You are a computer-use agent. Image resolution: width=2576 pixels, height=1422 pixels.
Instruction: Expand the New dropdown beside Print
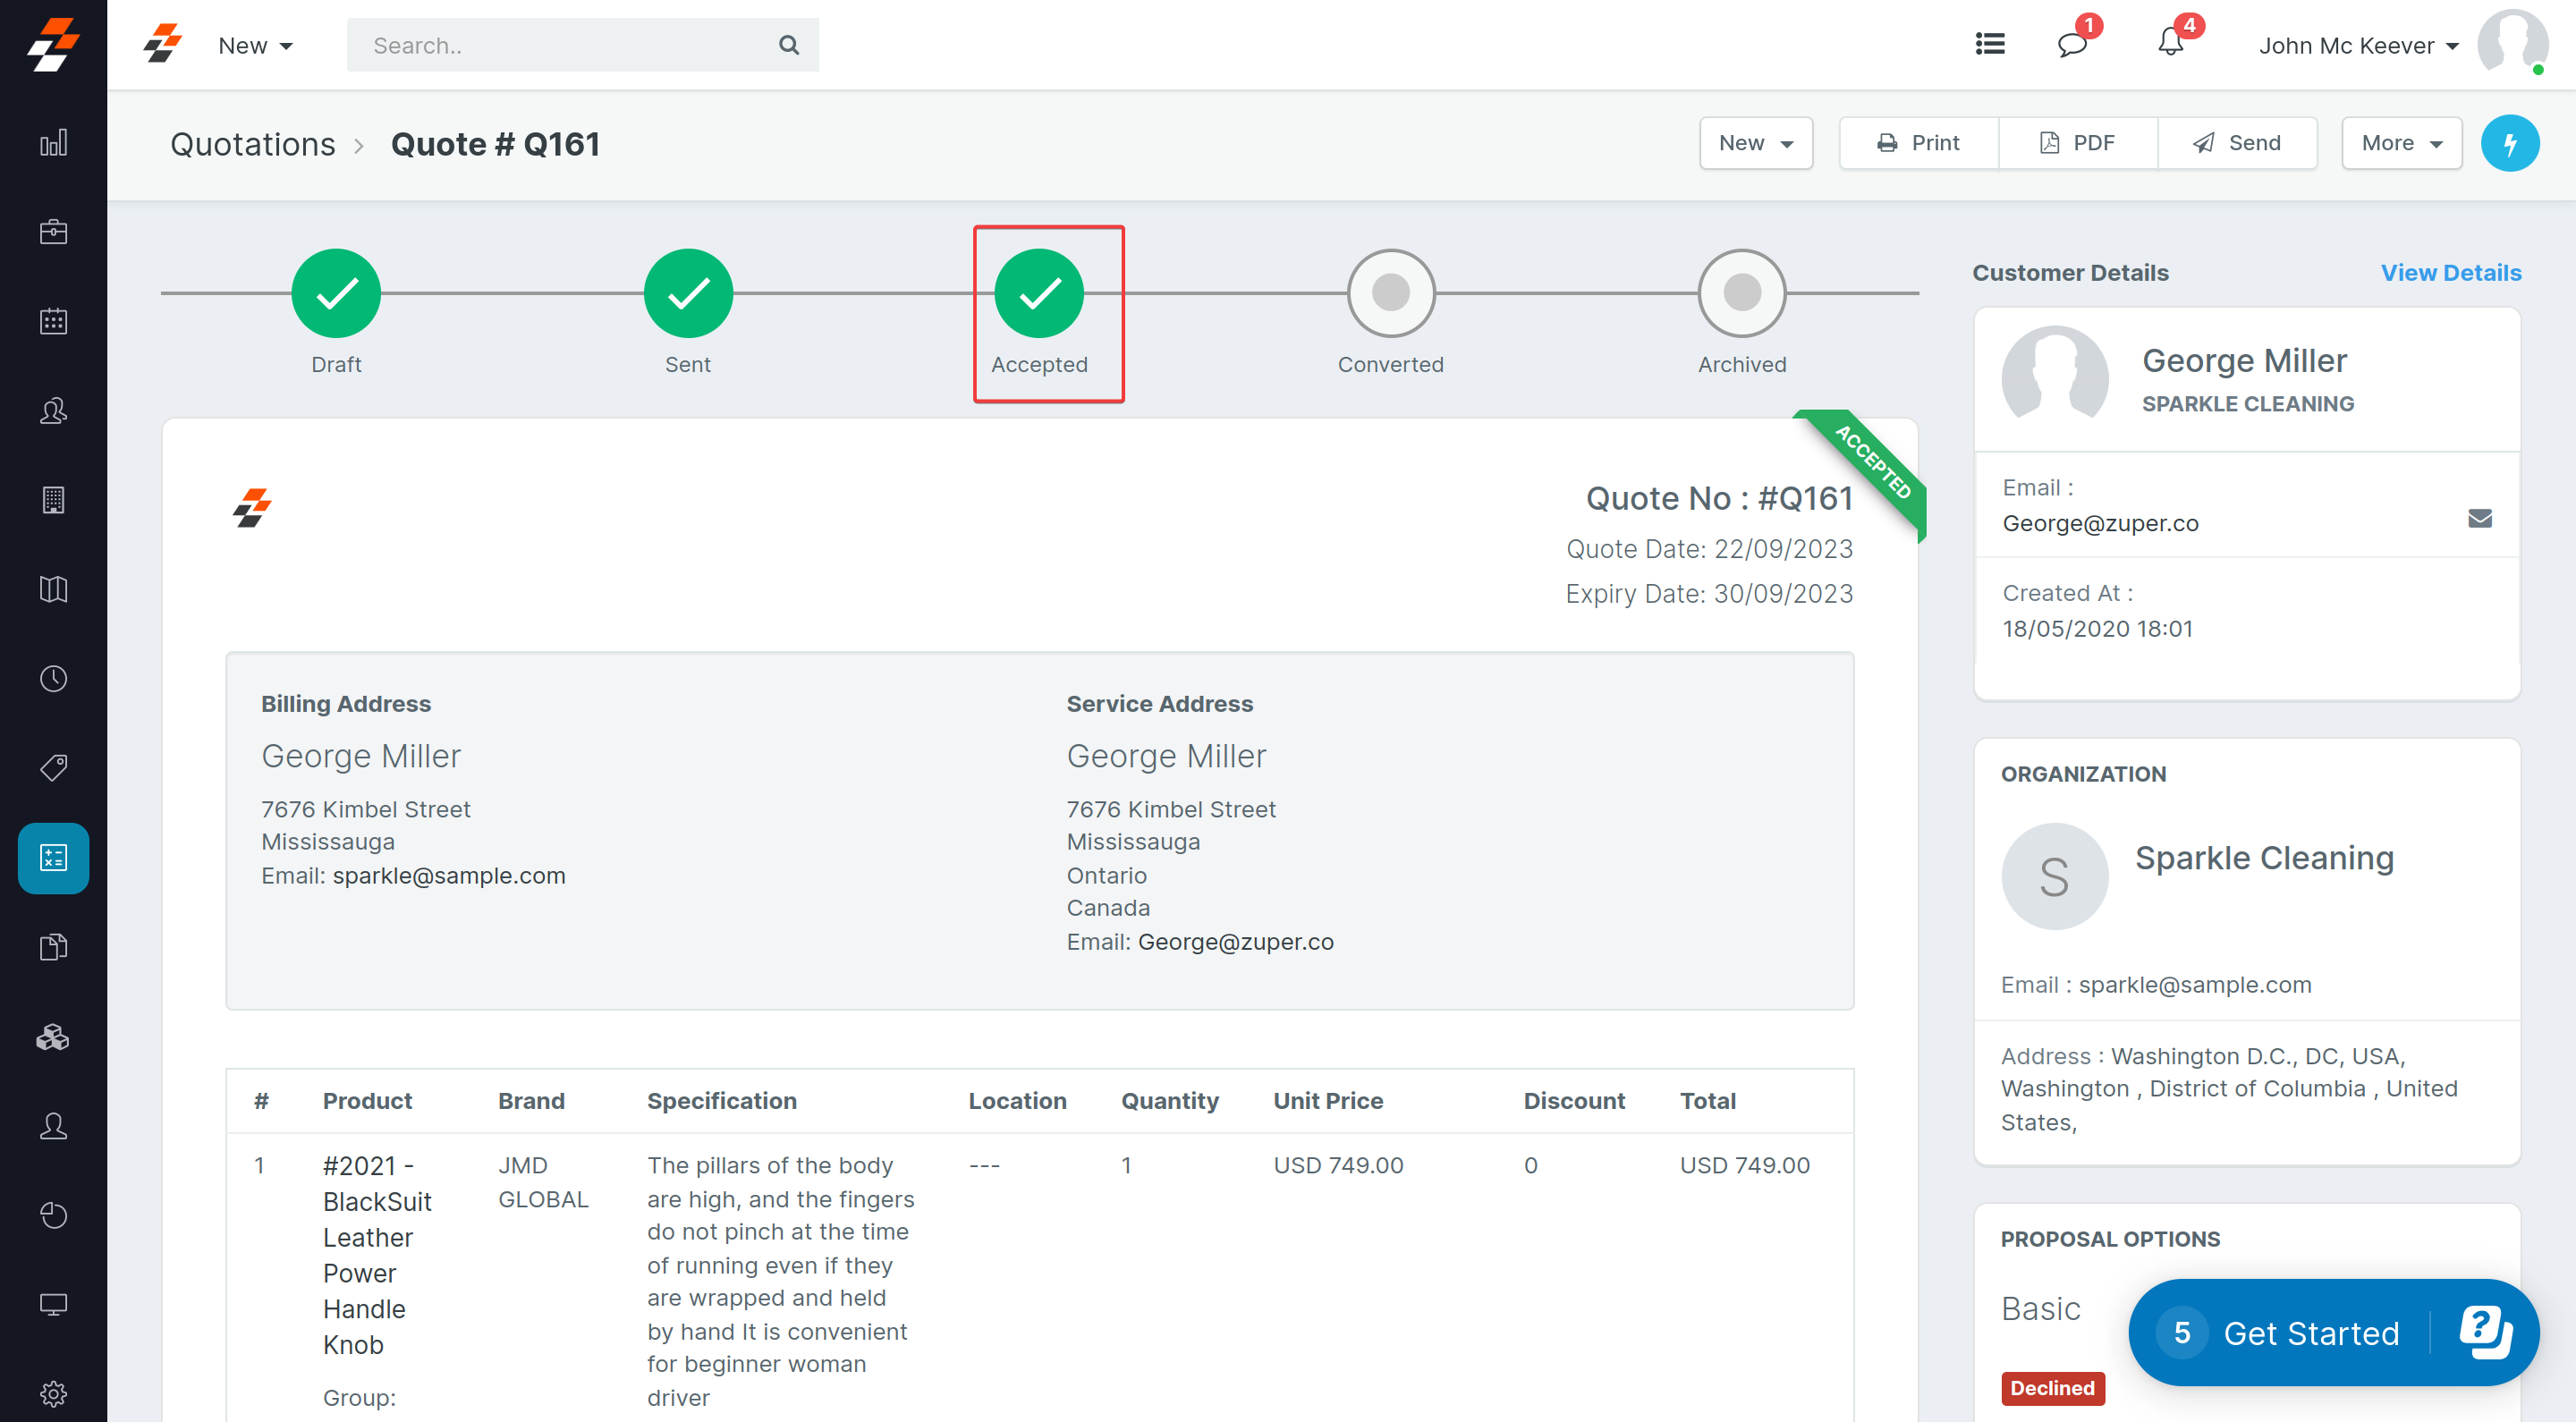click(x=1755, y=143)
